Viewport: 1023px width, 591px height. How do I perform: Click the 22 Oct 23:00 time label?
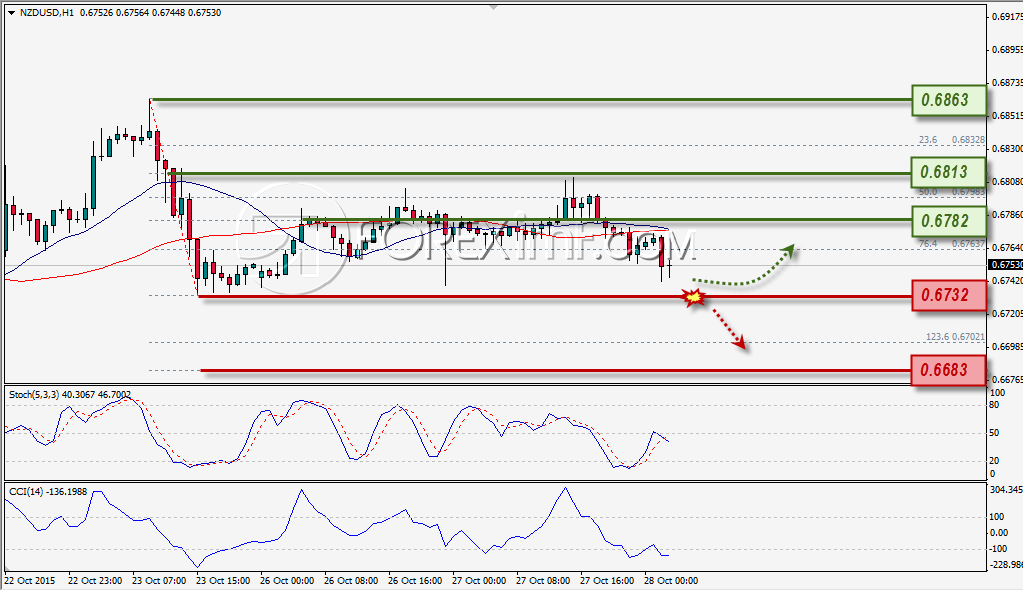95,581
